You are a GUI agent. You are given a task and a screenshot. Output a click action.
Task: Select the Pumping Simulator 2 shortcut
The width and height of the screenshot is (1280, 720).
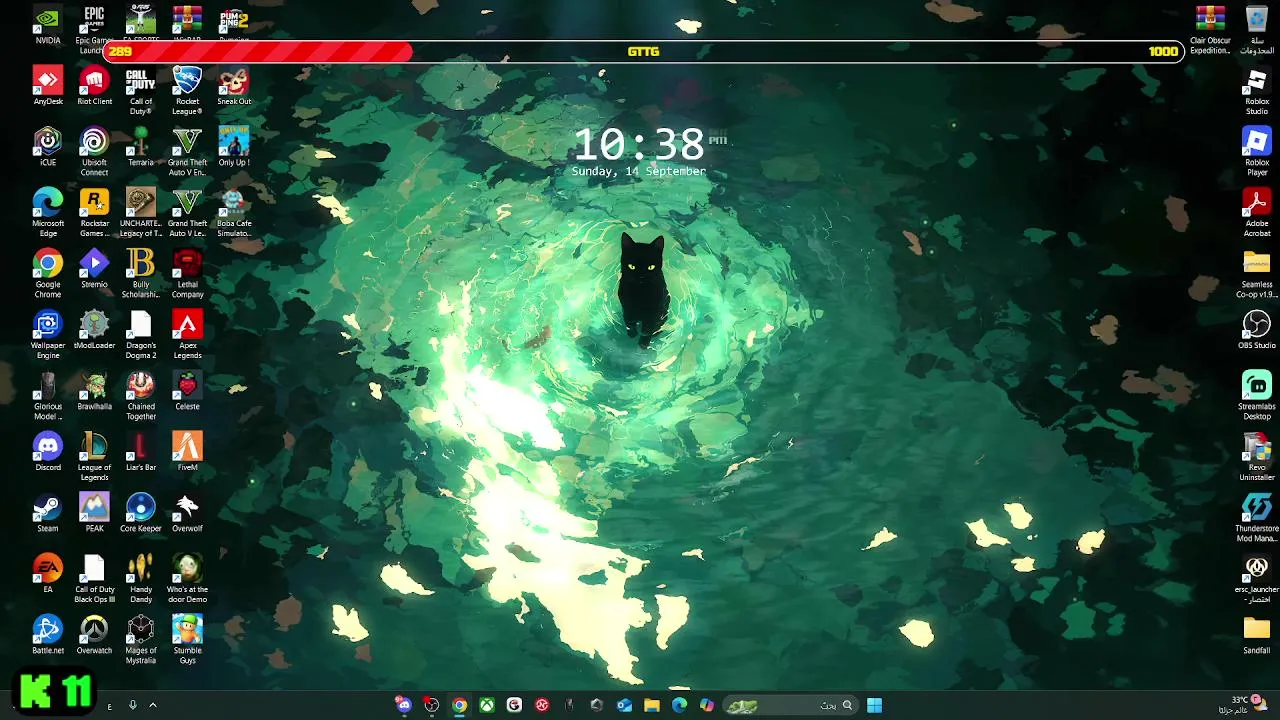coord(234,24)
